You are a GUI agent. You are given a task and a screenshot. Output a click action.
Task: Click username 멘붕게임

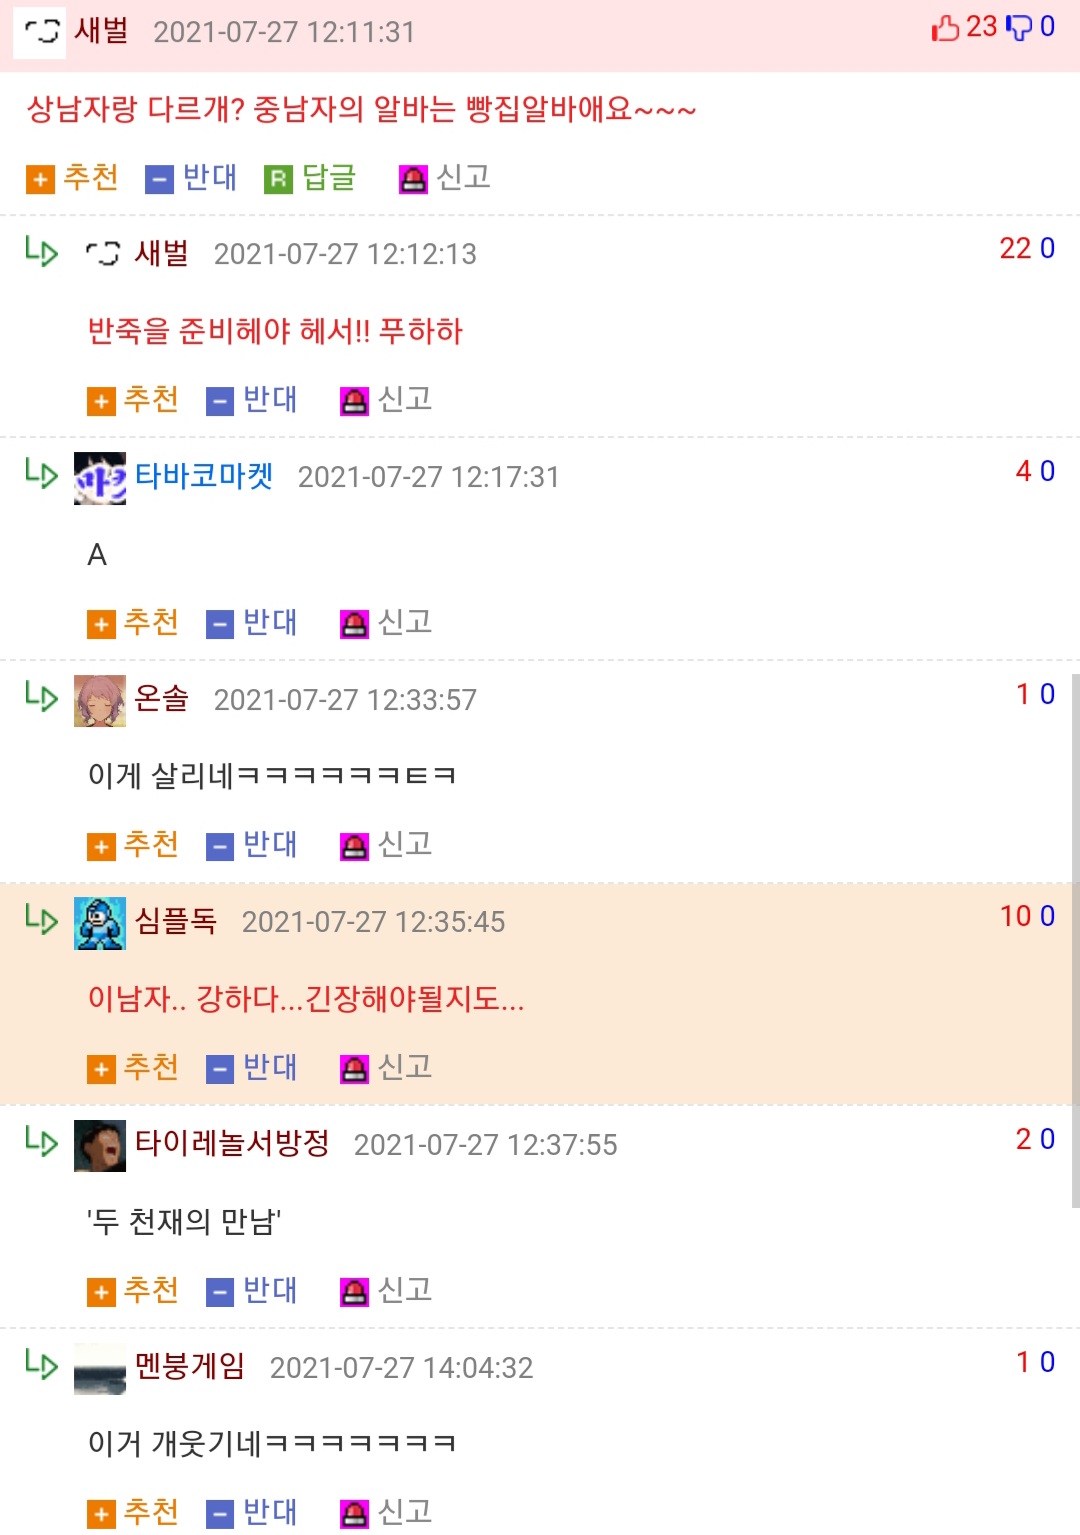[190, 1366]
